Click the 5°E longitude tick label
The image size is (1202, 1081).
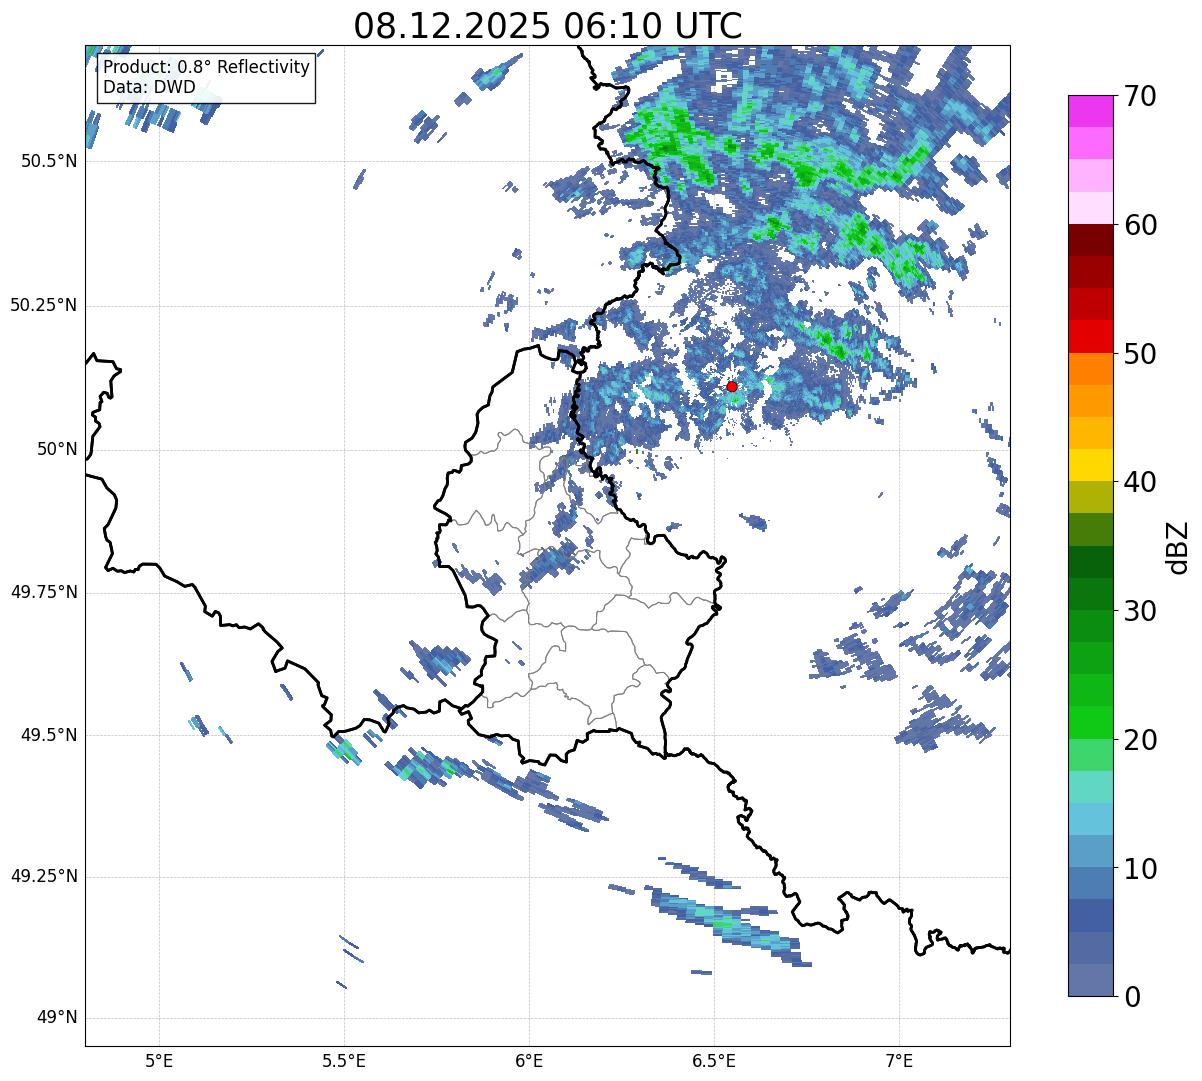click(159, 1060)
